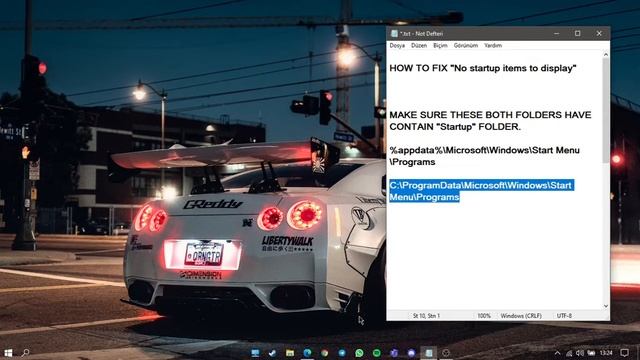The width and height of the screenshot is (640, 360).
Task: Click the scrollbar up arrow in Notepad
Action: [606, 54]
